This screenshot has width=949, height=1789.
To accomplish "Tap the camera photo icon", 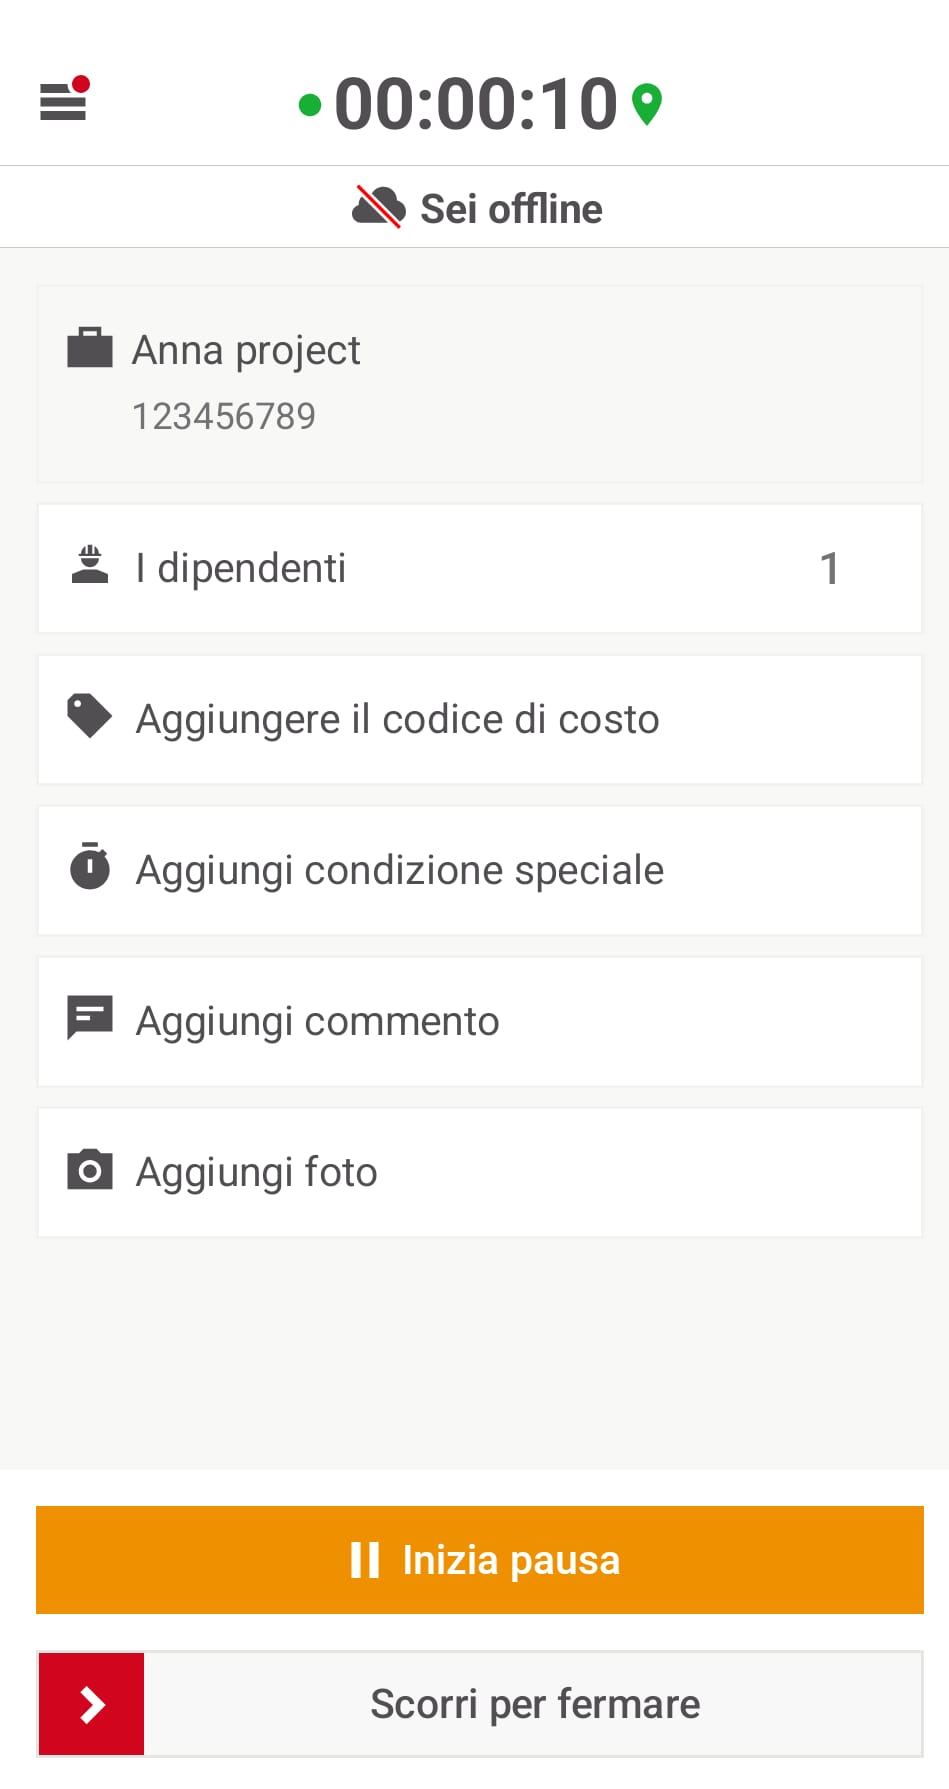I will point(90,1170).
